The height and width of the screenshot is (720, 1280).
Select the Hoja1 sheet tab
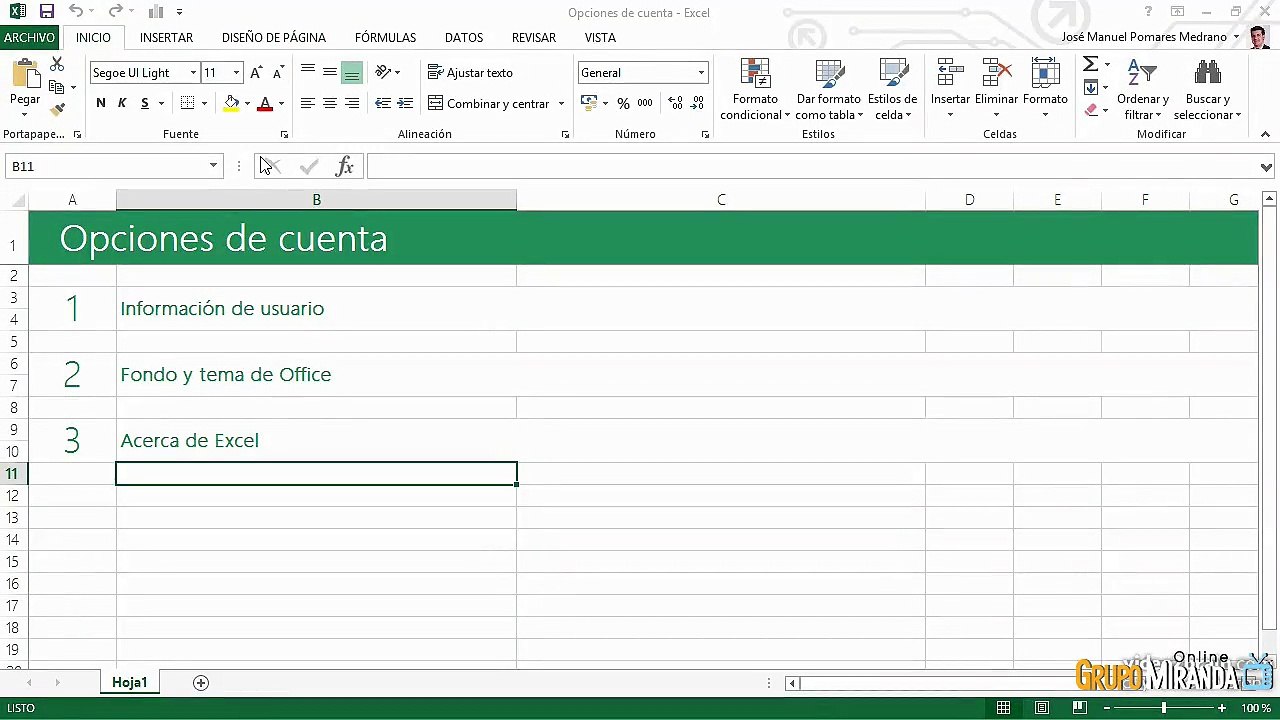130,683
